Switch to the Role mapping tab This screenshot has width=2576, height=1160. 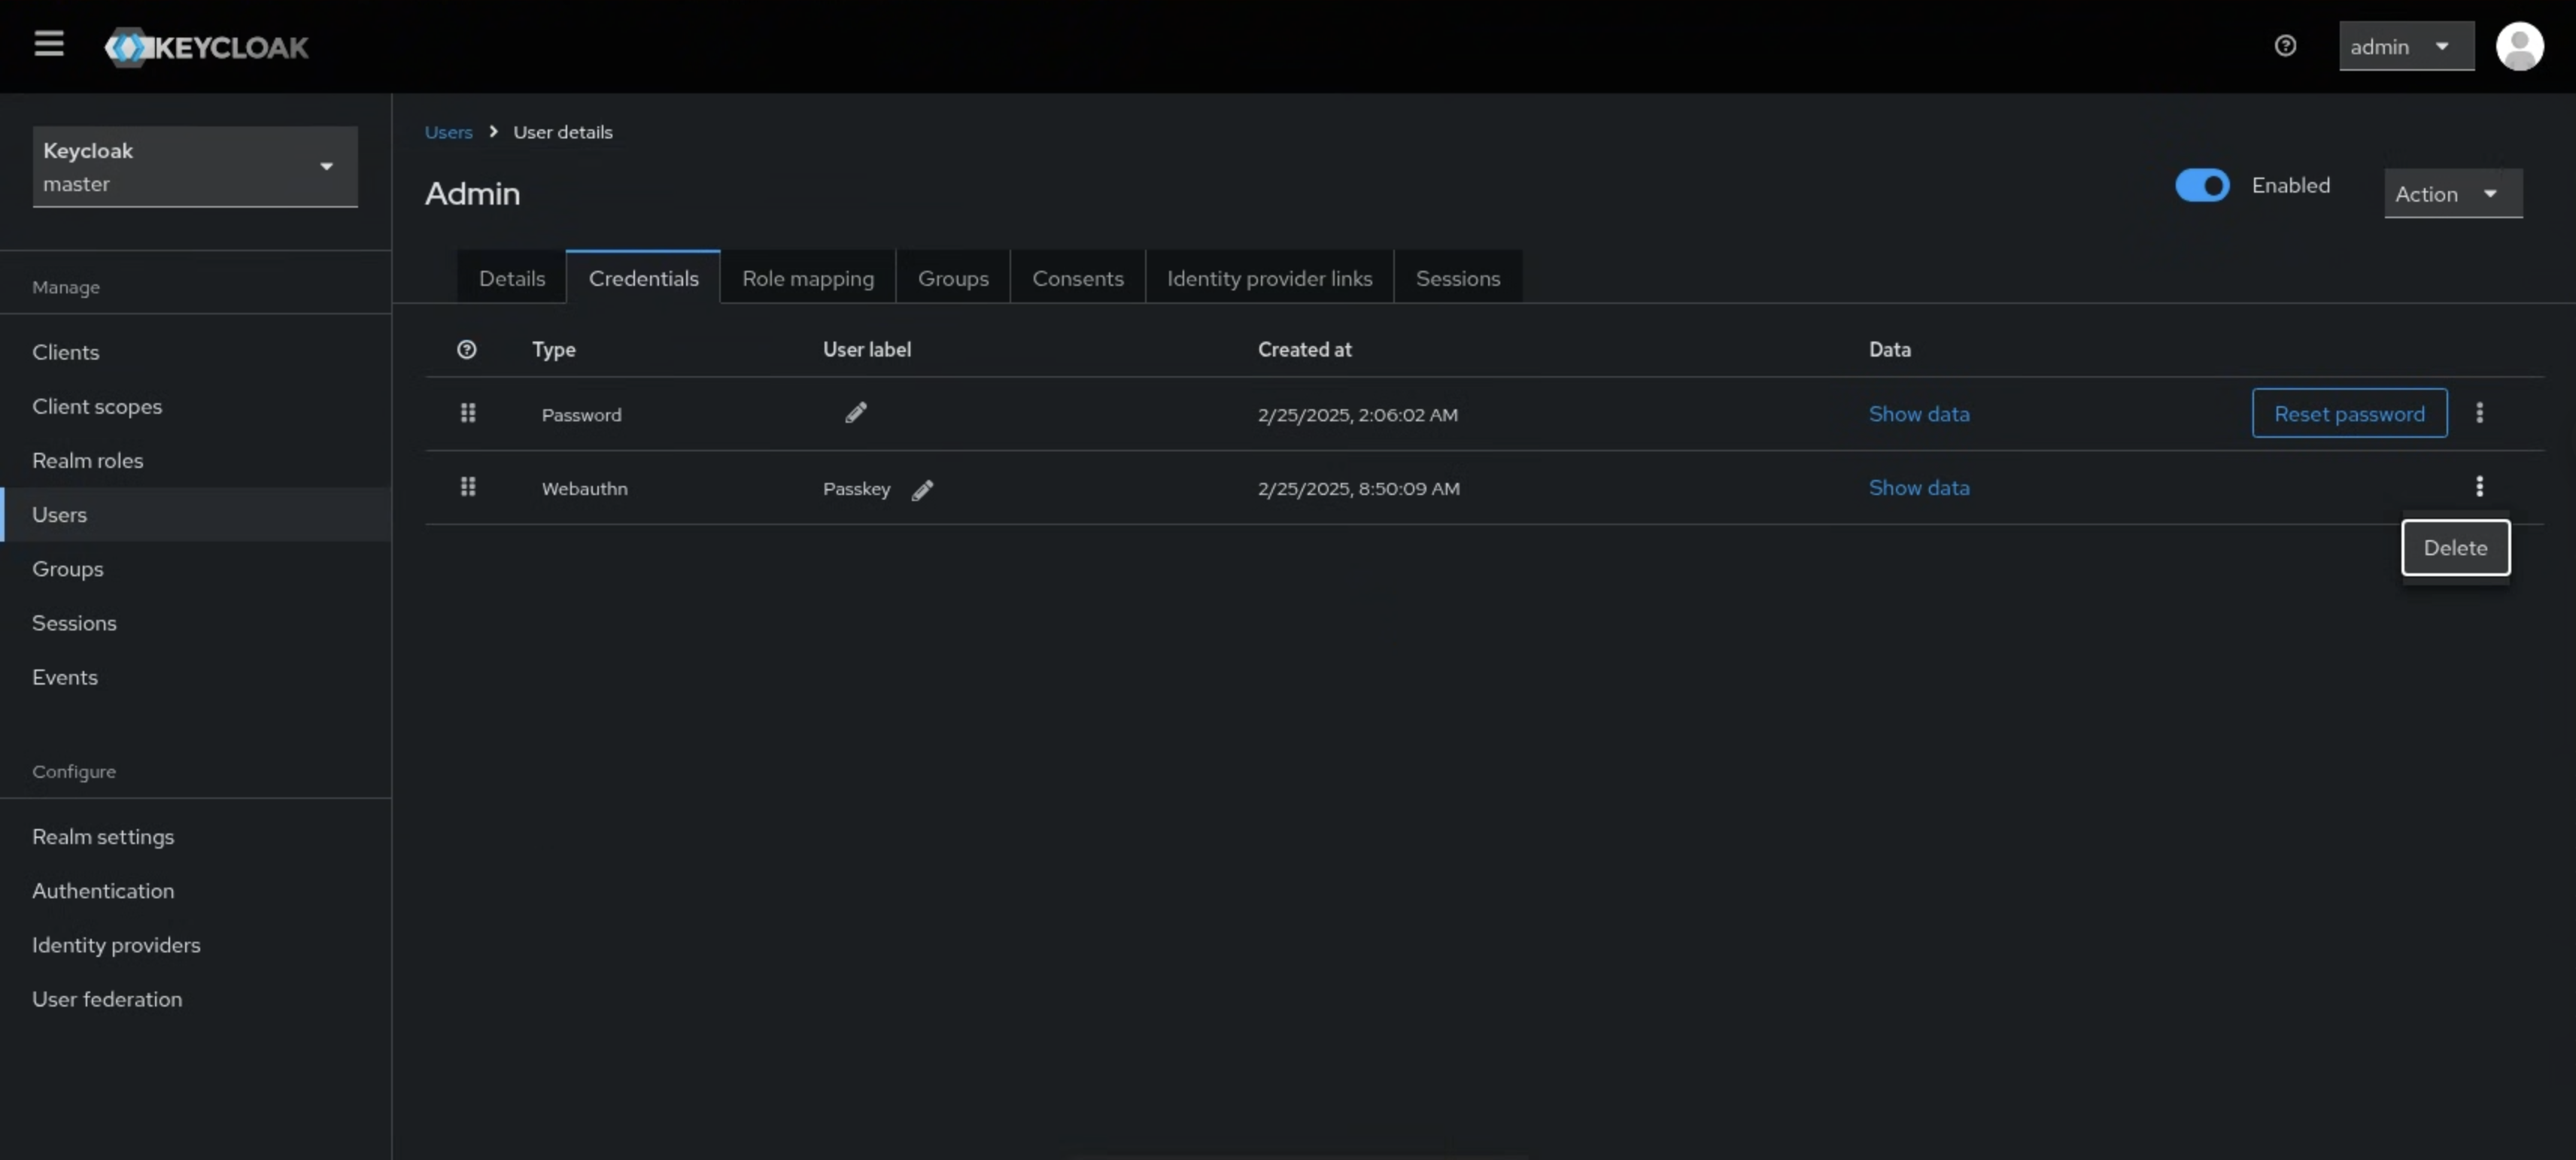click(807, 278)
